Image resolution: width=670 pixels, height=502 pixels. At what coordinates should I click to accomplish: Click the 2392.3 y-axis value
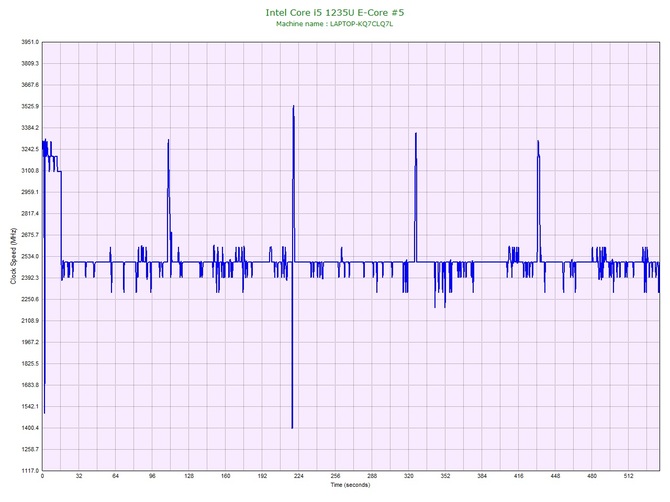coord(30,278)
